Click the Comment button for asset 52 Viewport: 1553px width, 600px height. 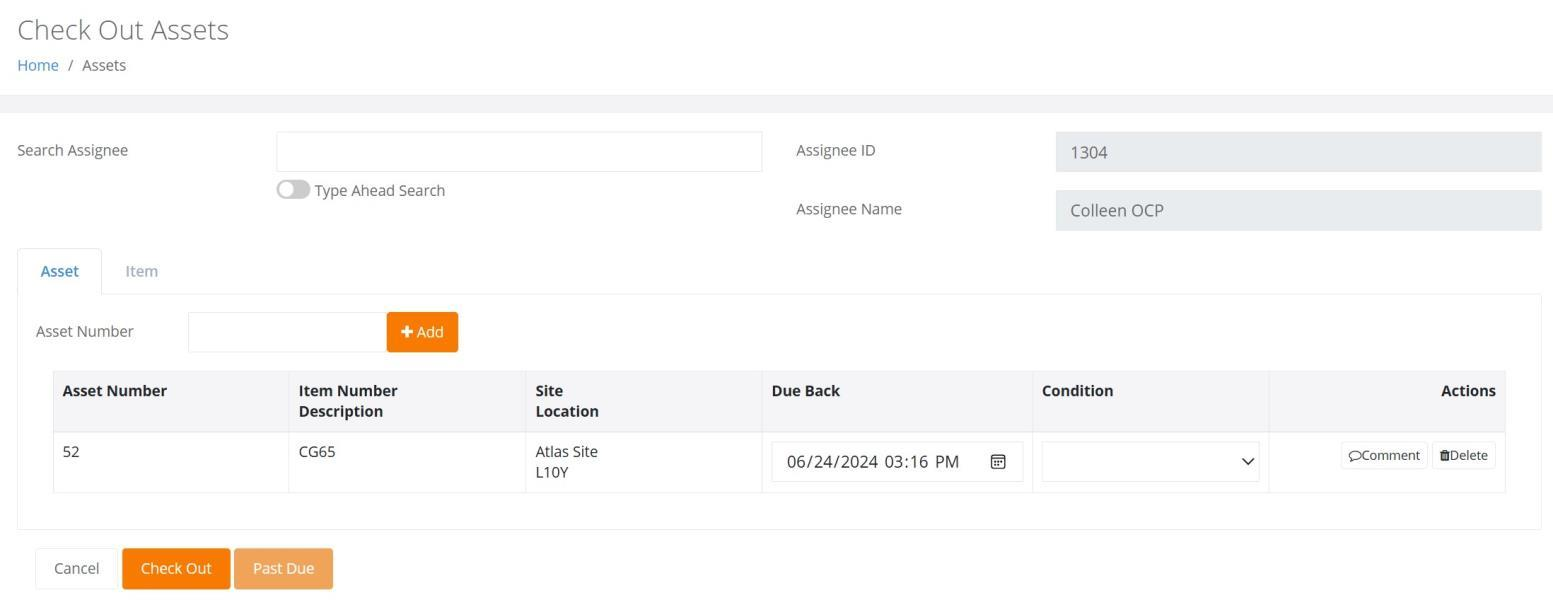pyautogui.click(x=1384, y=455)
